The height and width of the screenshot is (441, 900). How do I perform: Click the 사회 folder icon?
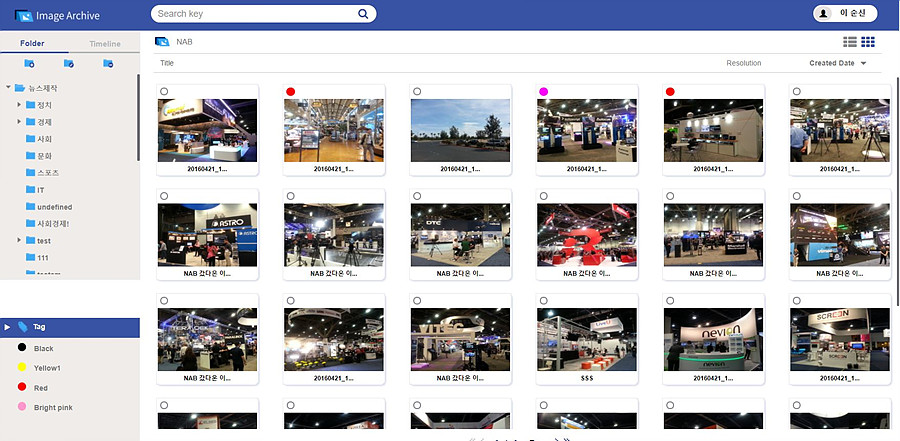[30, 138]
